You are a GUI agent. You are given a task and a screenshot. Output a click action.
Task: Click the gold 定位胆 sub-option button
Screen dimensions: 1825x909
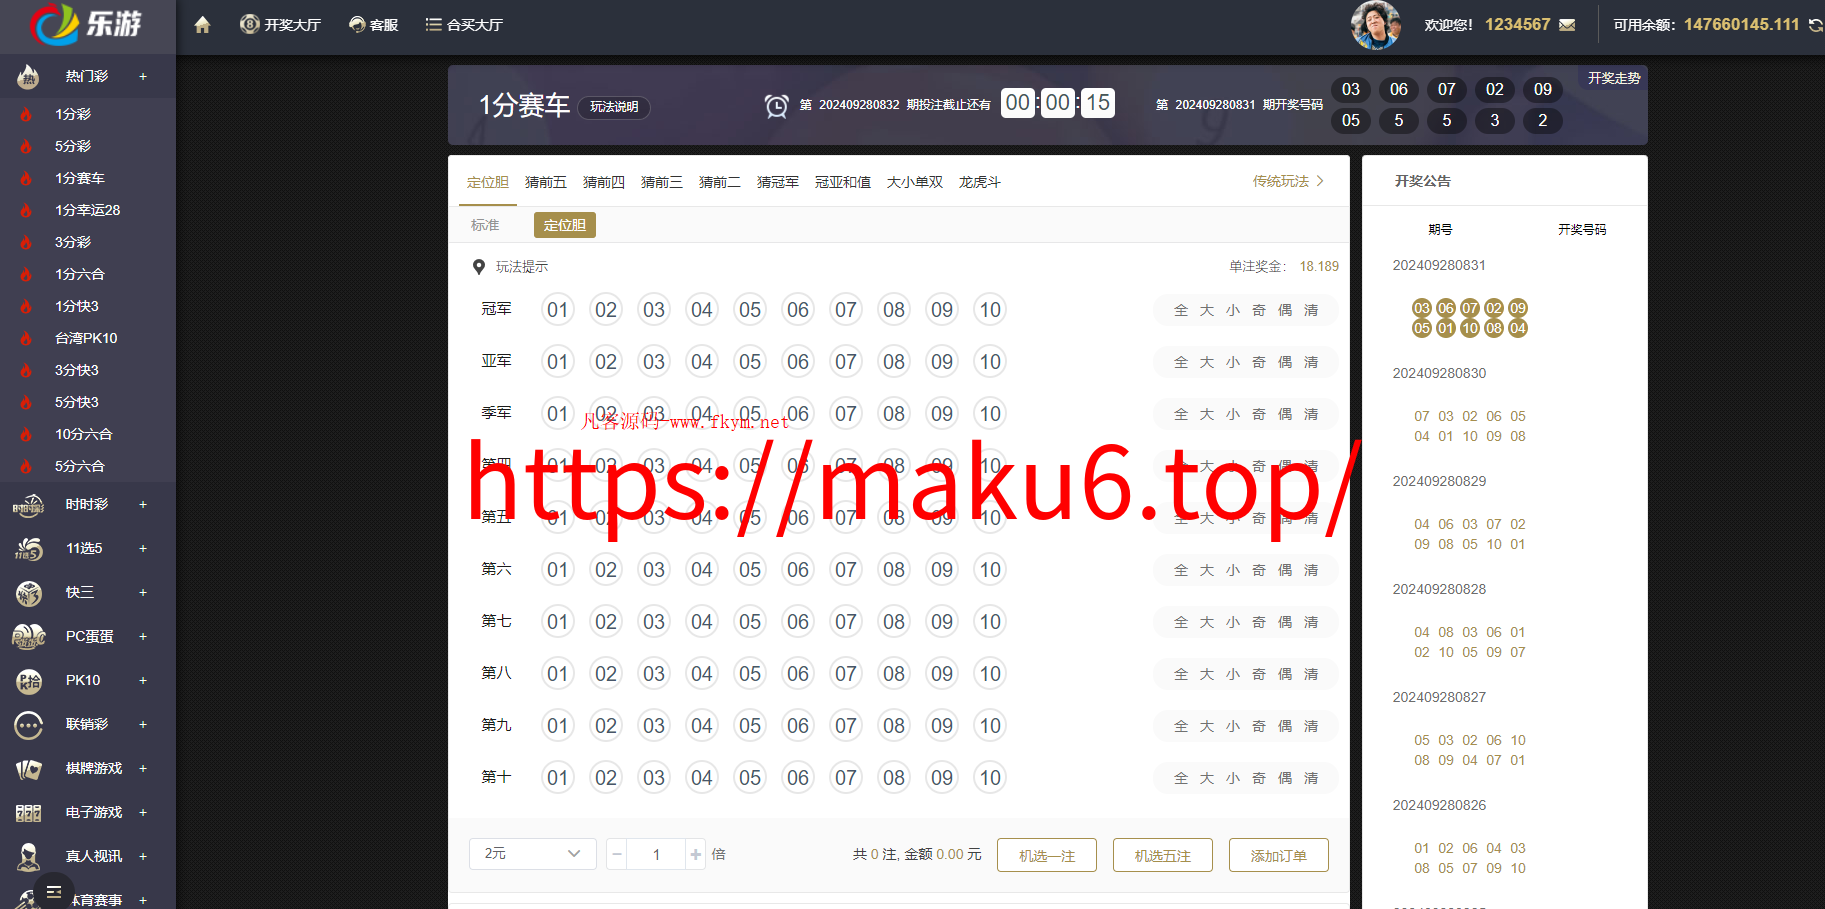tap(565, 225)
